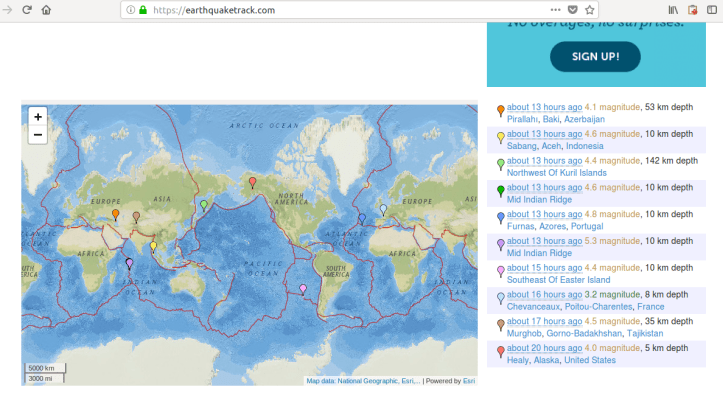This screenshot has height=393, width=723.
Task: Click pink pin beside Easter Island entry
Action: click(x=501, y=271)
